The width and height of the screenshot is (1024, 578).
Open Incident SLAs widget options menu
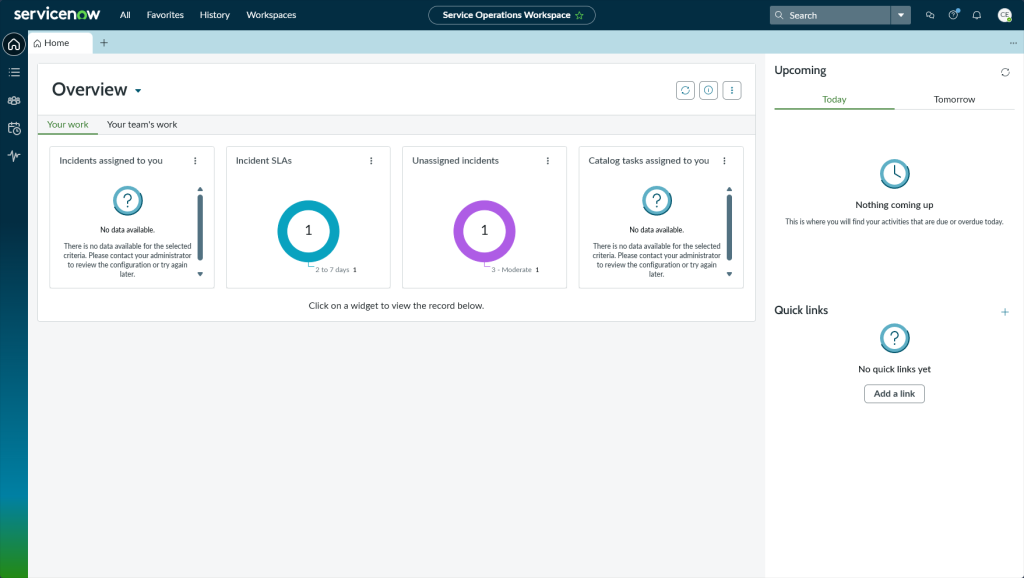tap(371, 161)
